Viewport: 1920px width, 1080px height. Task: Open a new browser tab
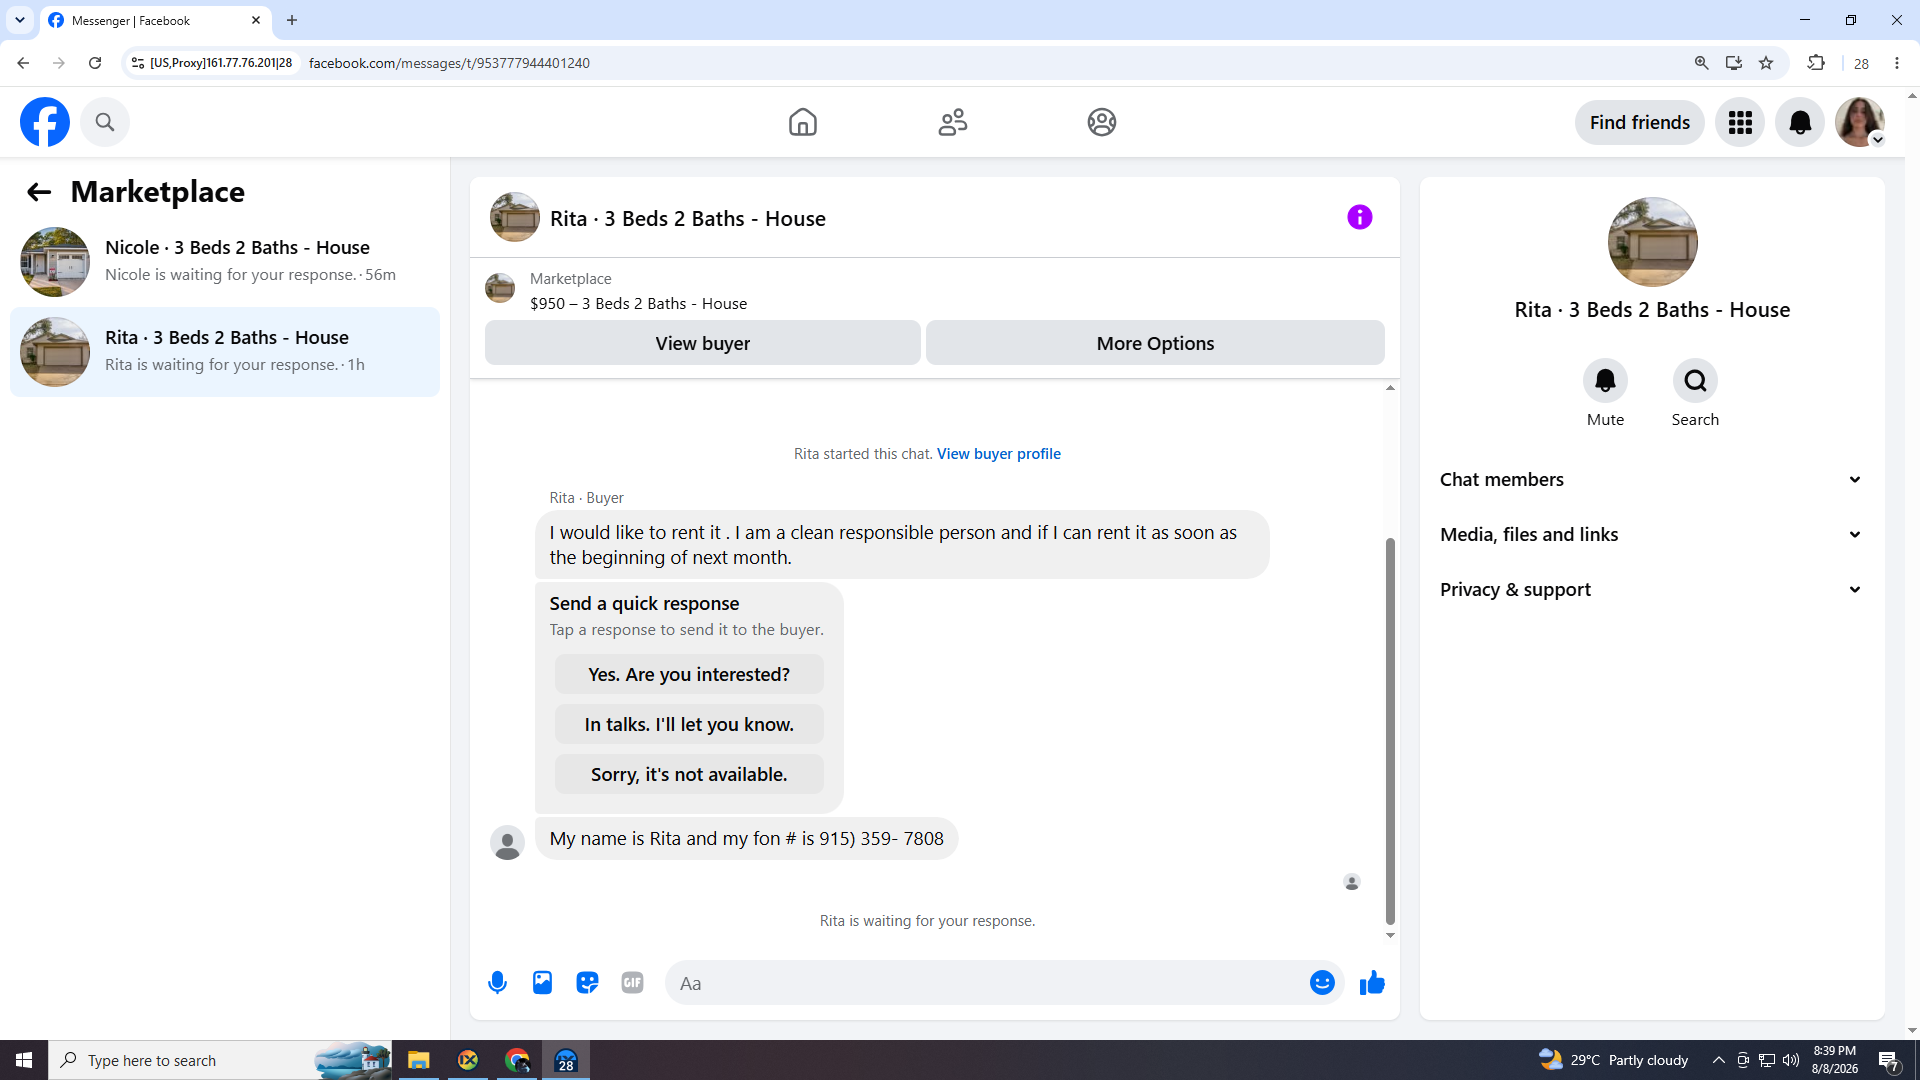292,20
